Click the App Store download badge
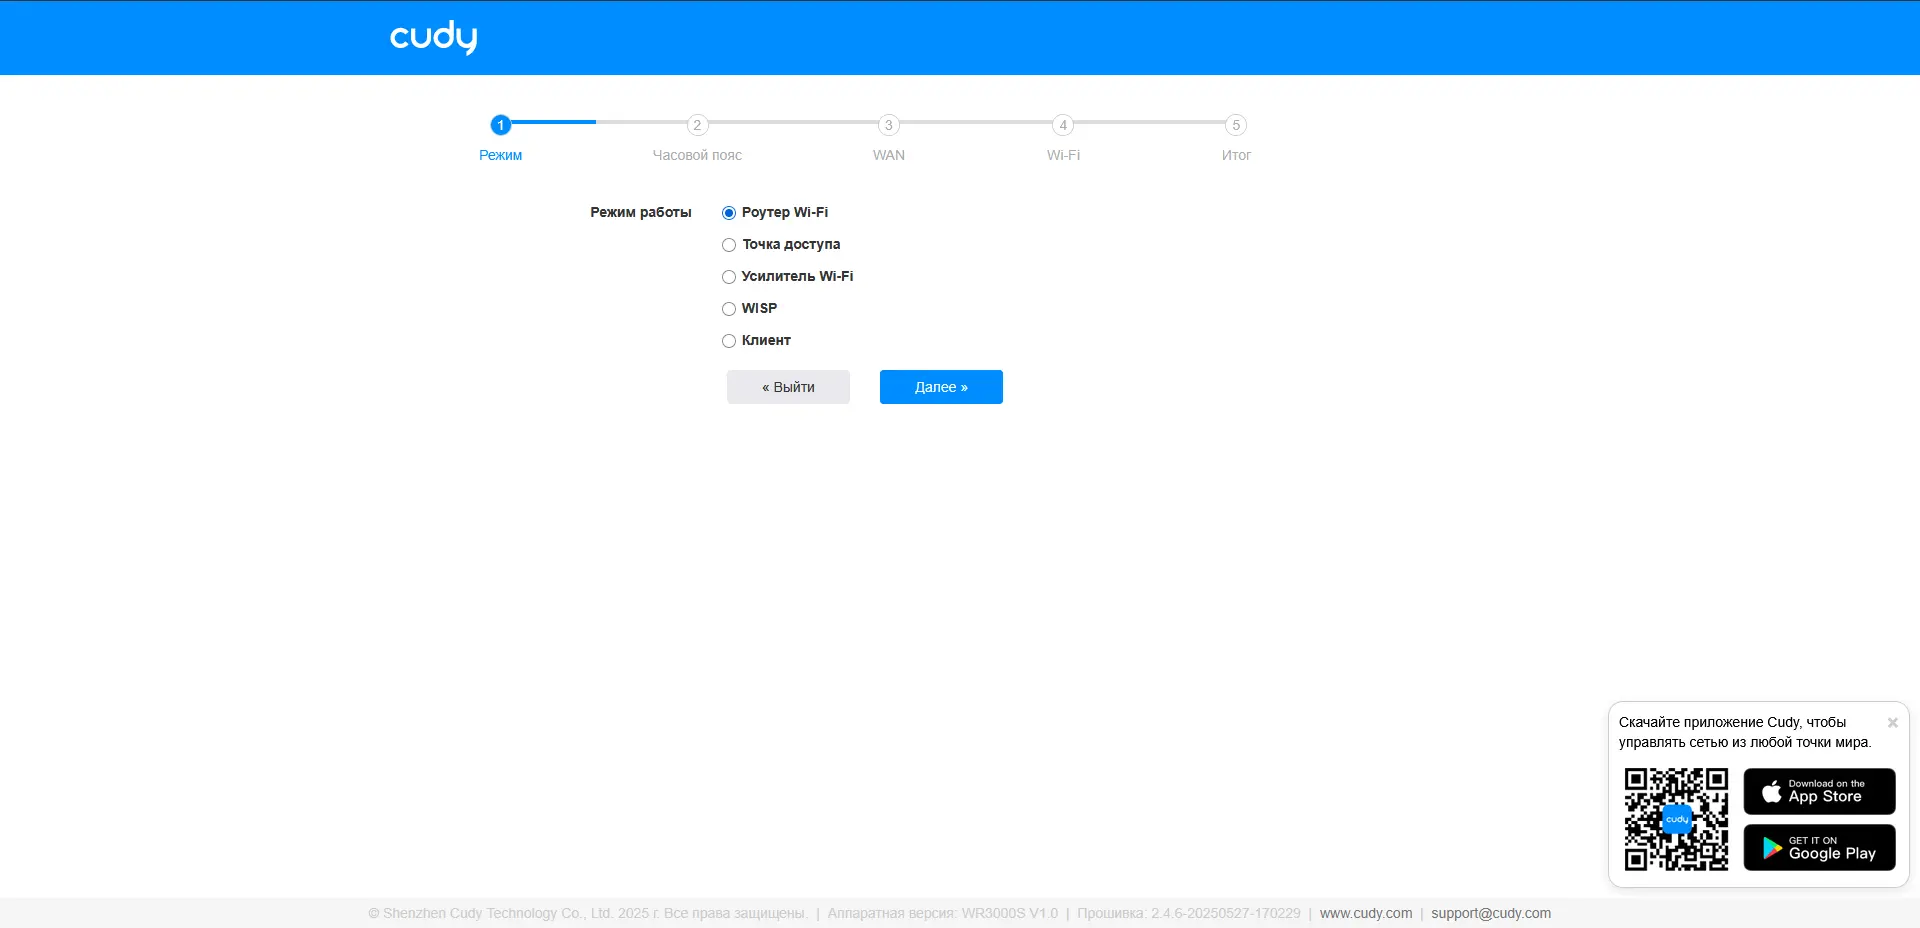Viewport: 1920px width, 928px height. pos(1817,791)
